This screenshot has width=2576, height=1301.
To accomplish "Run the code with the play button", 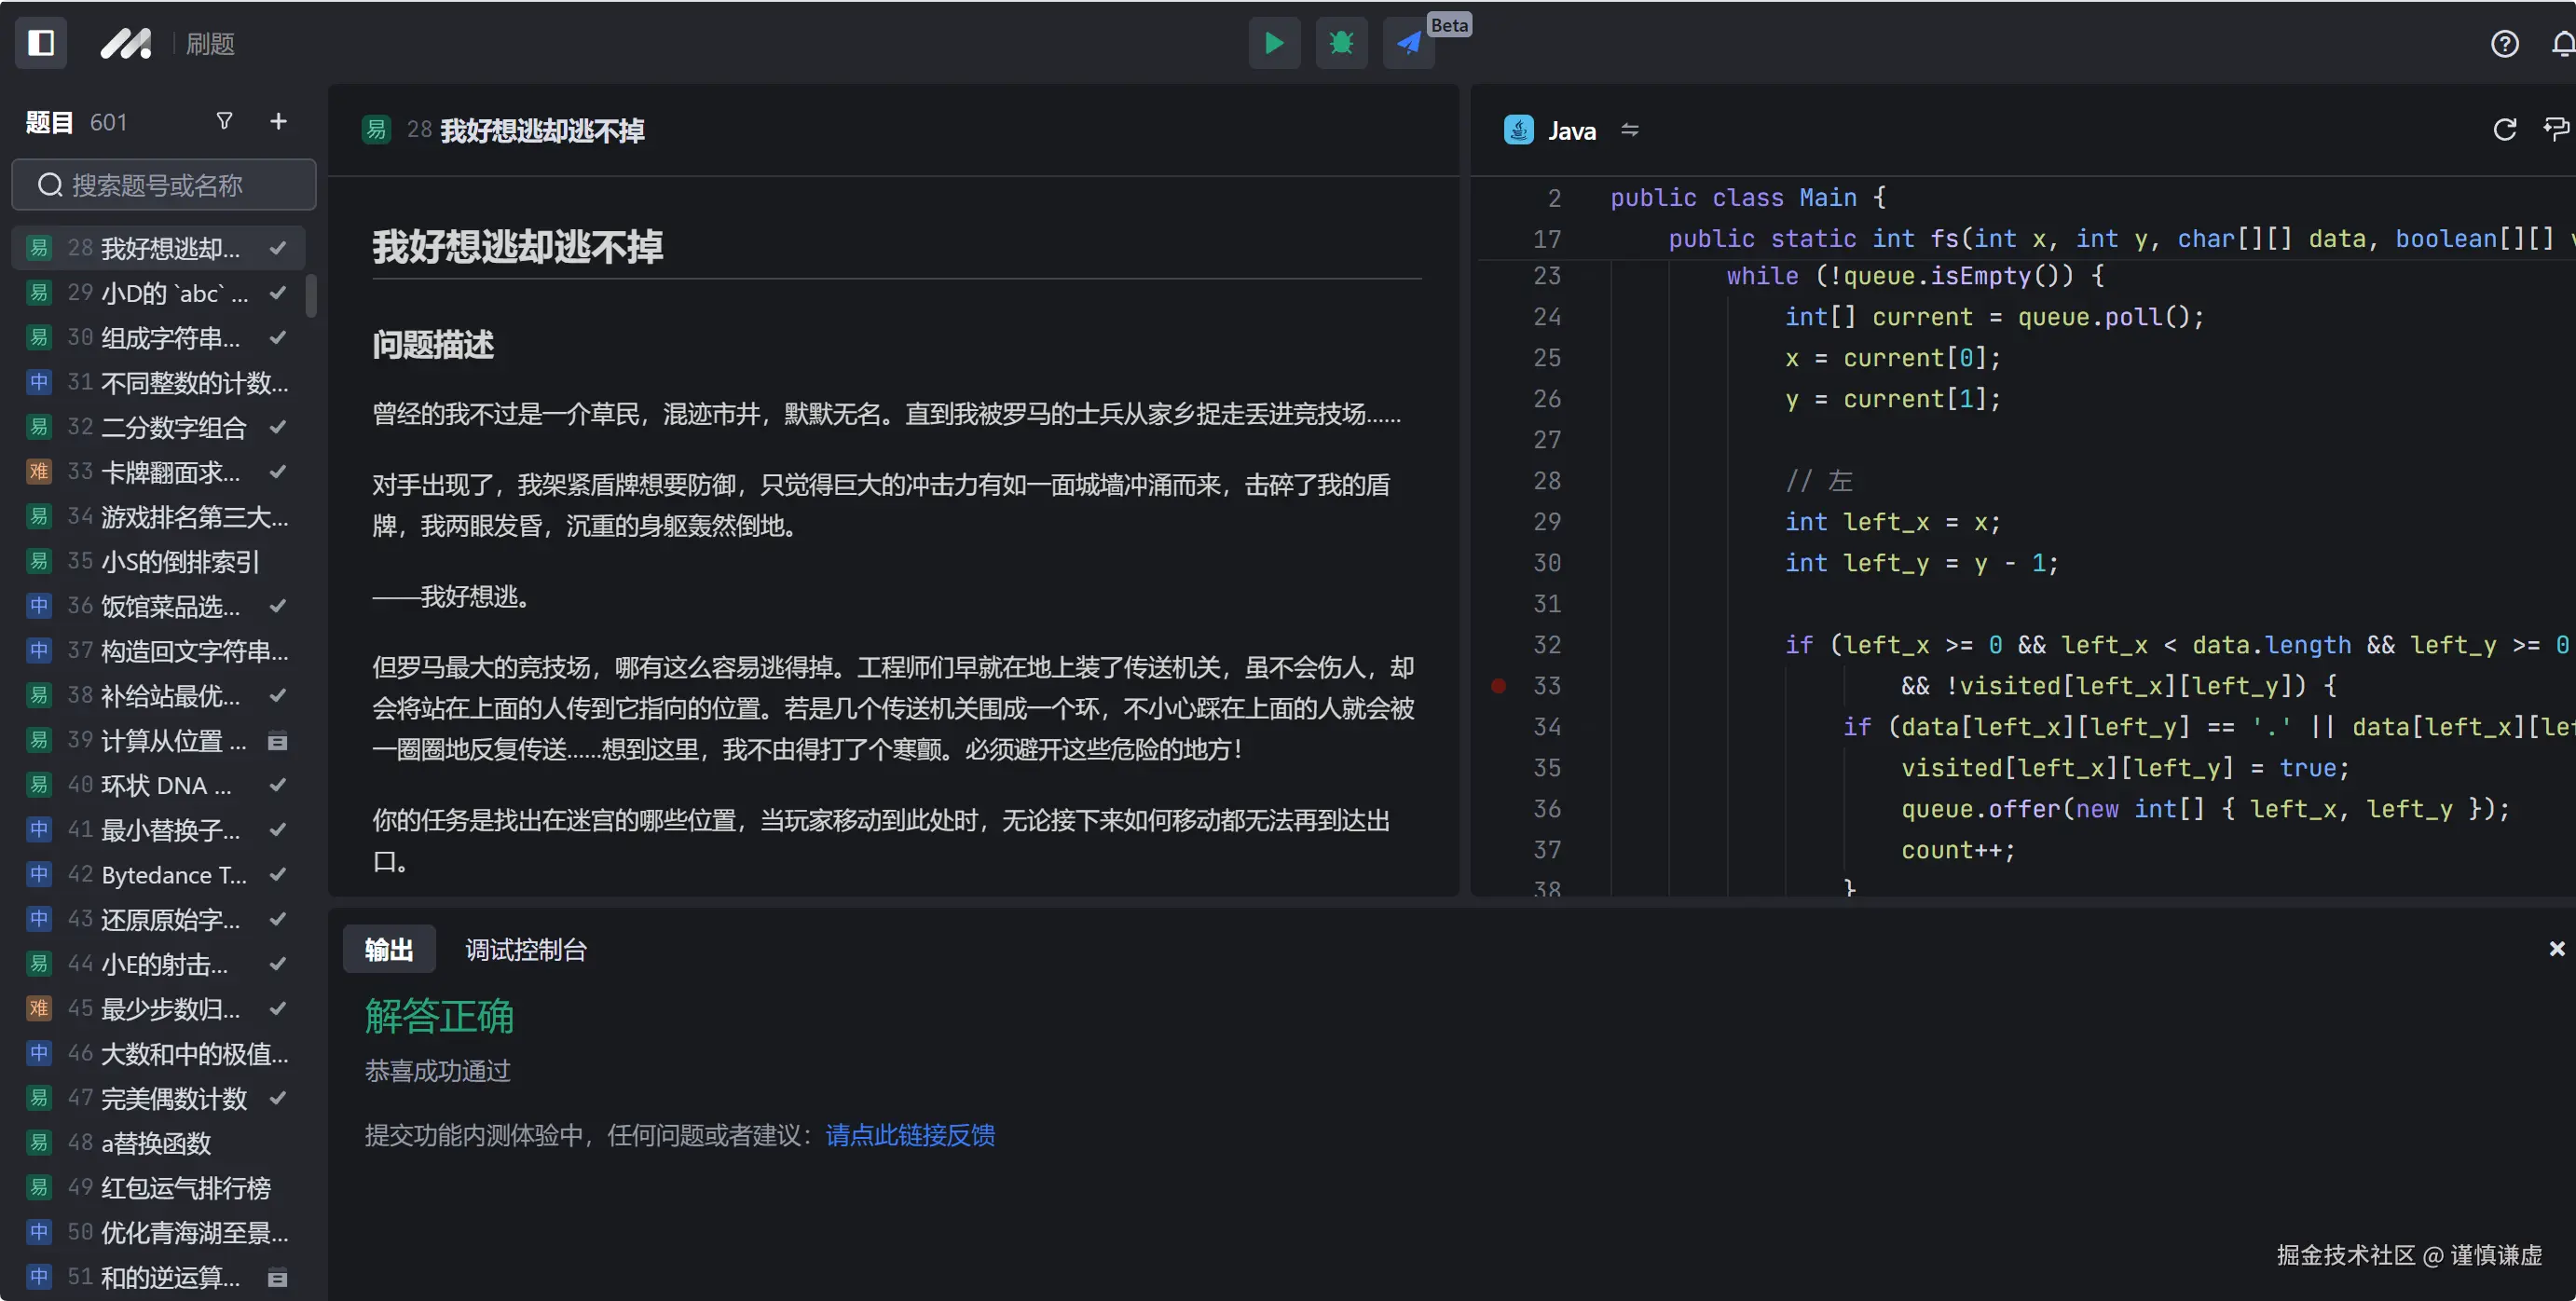I will click(1274, 43).
